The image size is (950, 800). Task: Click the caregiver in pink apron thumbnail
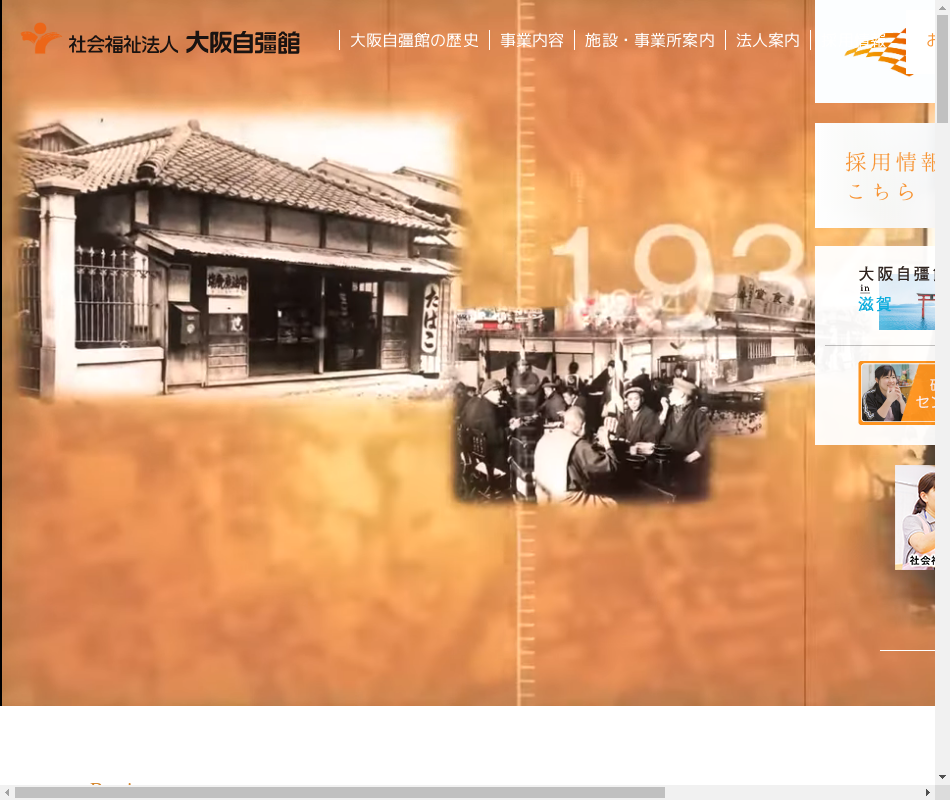[x=915, y=517]
